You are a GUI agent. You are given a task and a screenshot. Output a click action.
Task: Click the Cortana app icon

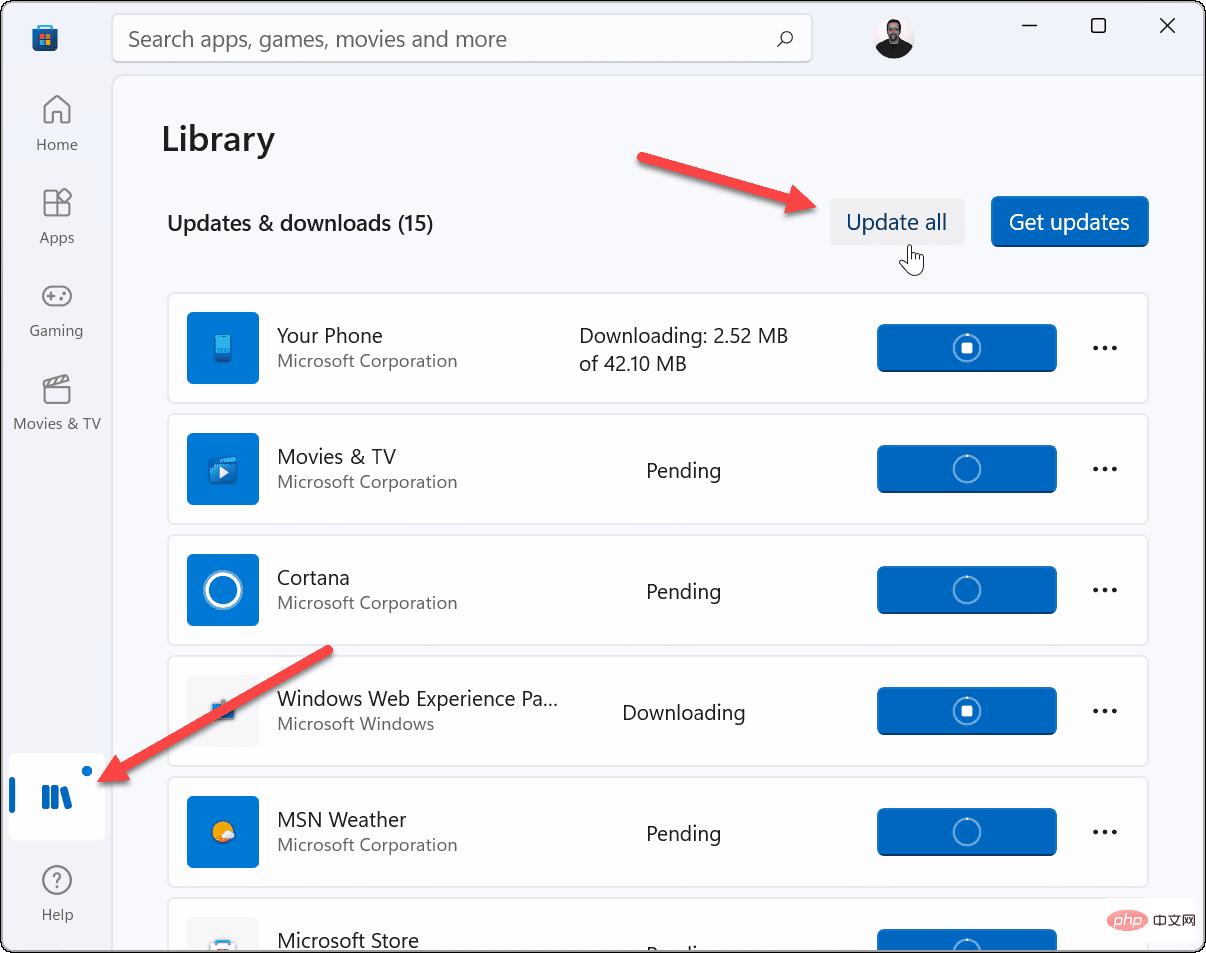point(223,590)
